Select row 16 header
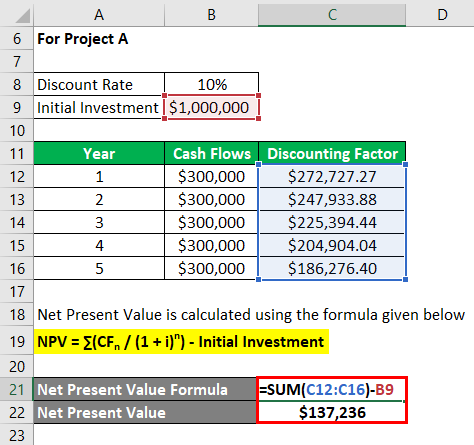 pyautogui.click(x=17, y=268)
